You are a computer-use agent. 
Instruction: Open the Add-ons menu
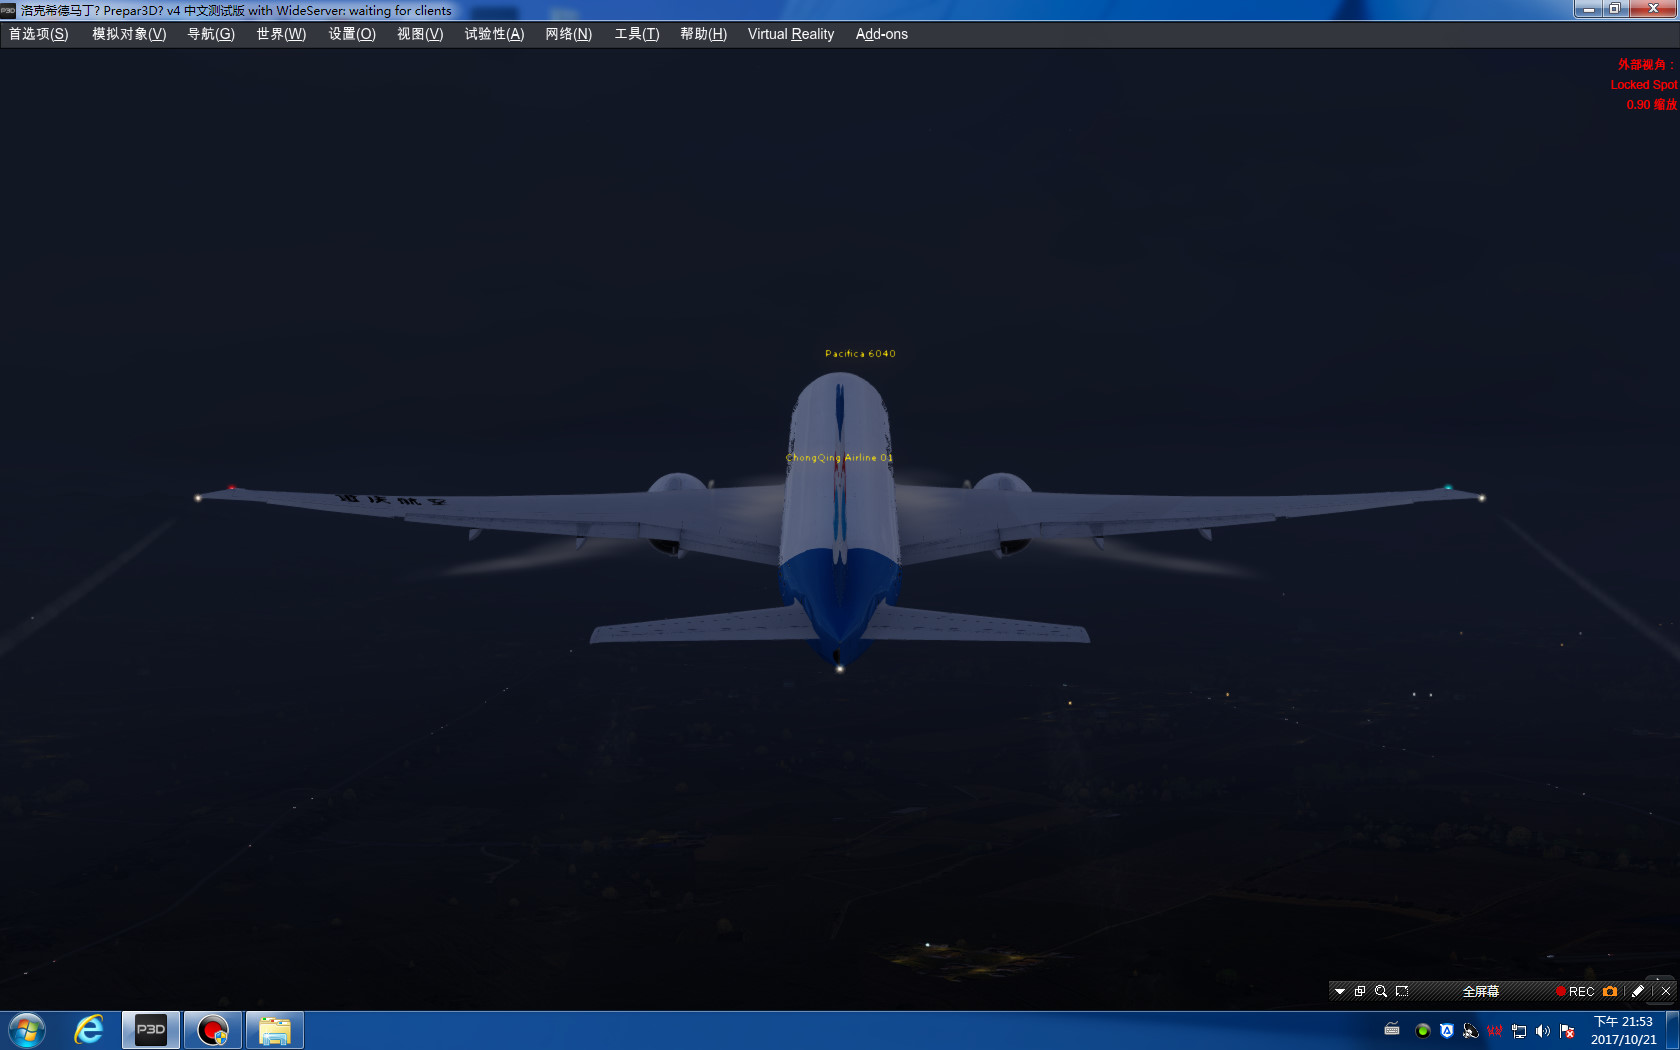click(882, 34)
